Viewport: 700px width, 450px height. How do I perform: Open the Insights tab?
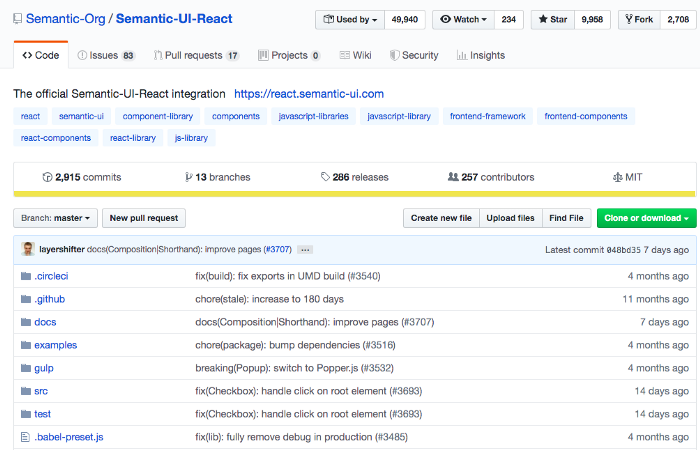[481, 55]
